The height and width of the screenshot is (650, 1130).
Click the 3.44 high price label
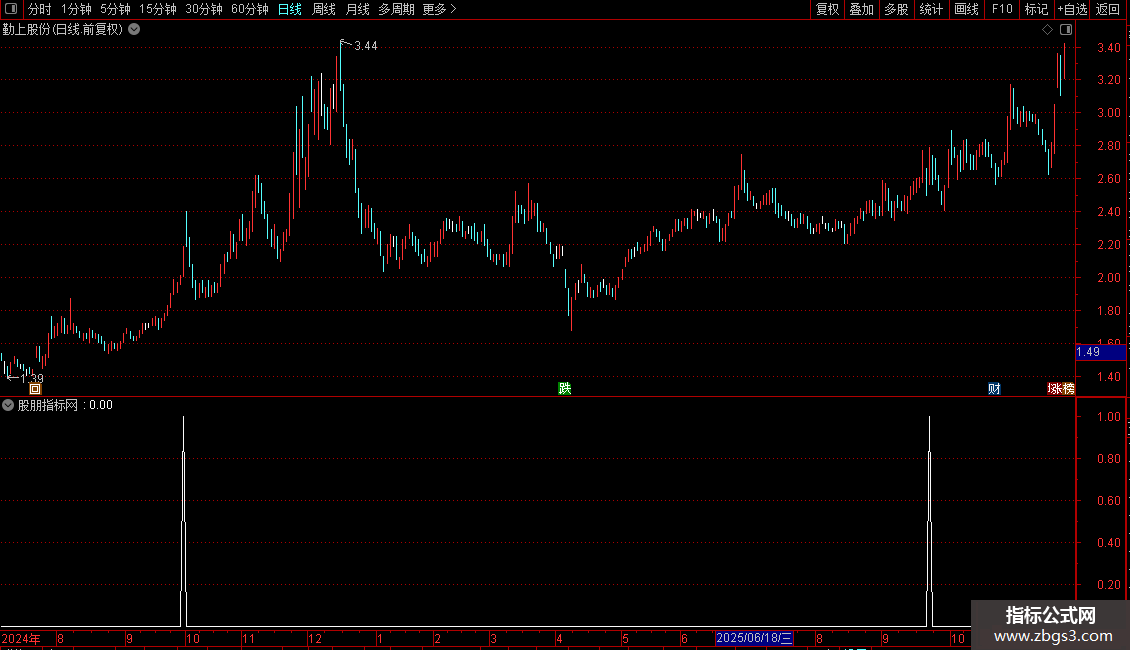[366, 46]
